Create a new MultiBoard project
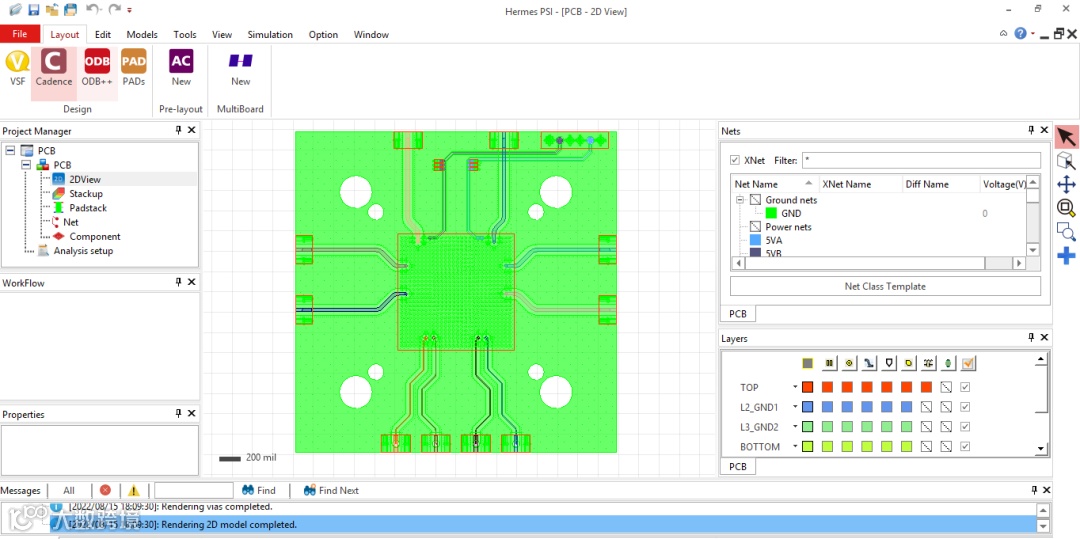This screenshot has width=1080, height=539. 240,67
